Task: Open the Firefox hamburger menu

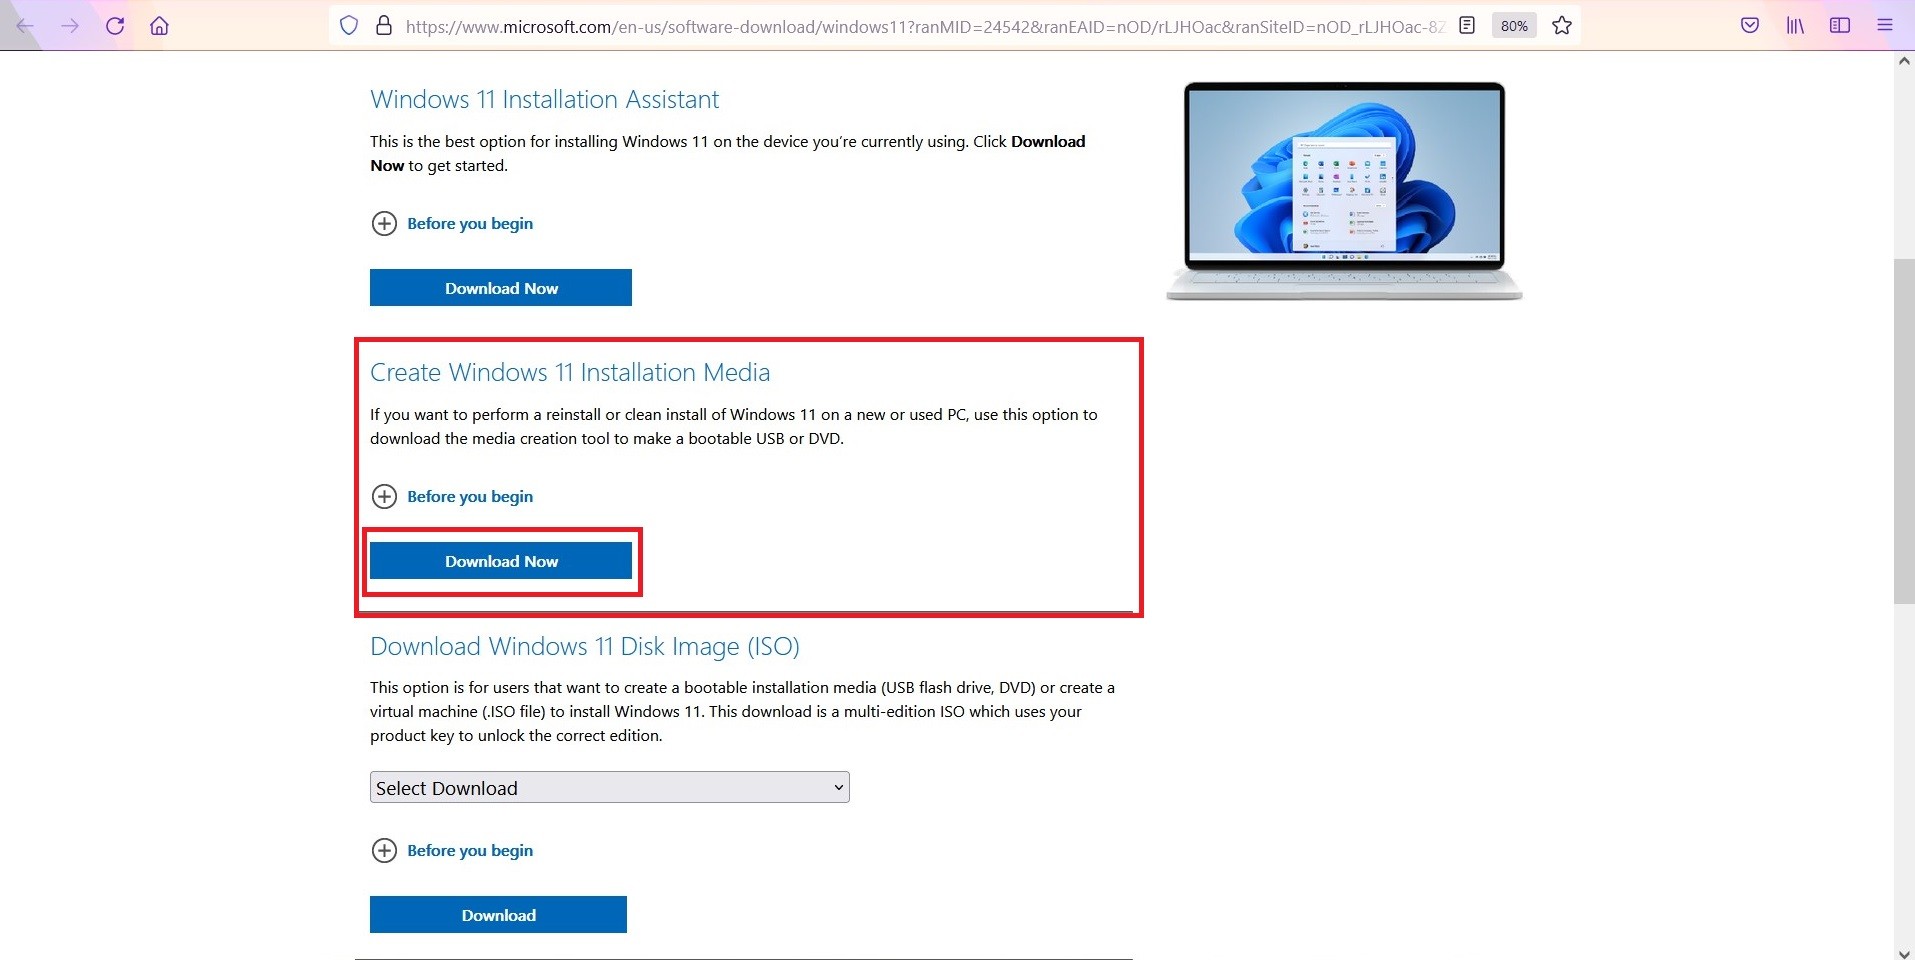Action: tap(1885, 26)
